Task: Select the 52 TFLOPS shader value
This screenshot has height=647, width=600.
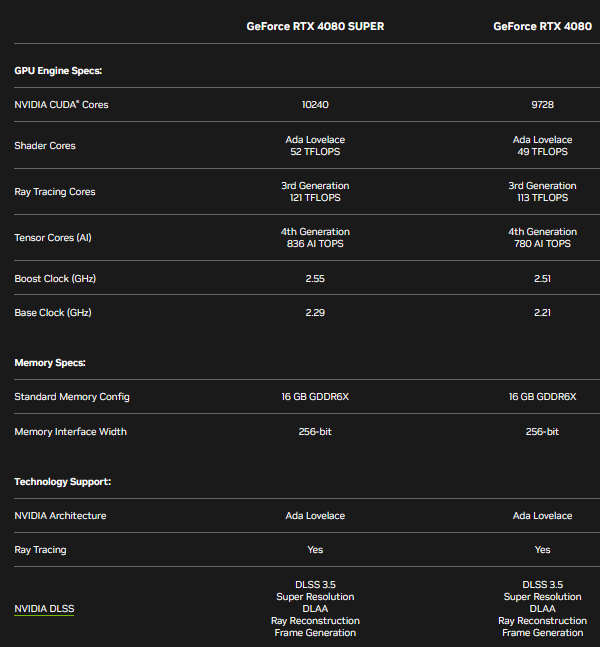Action: (315, 152)
